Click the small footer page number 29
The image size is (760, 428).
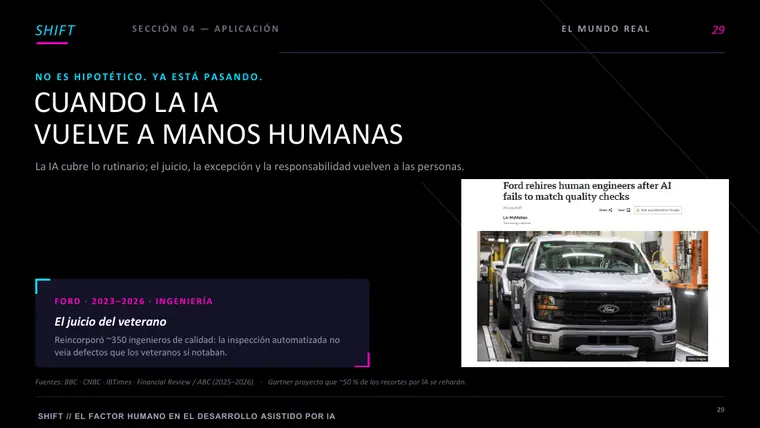coord(720,410)
